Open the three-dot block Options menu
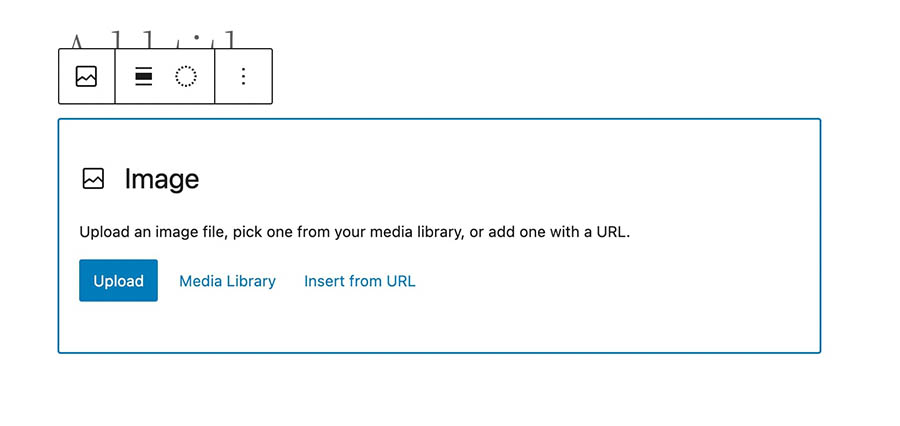900x426 pixels. point(243,76)
